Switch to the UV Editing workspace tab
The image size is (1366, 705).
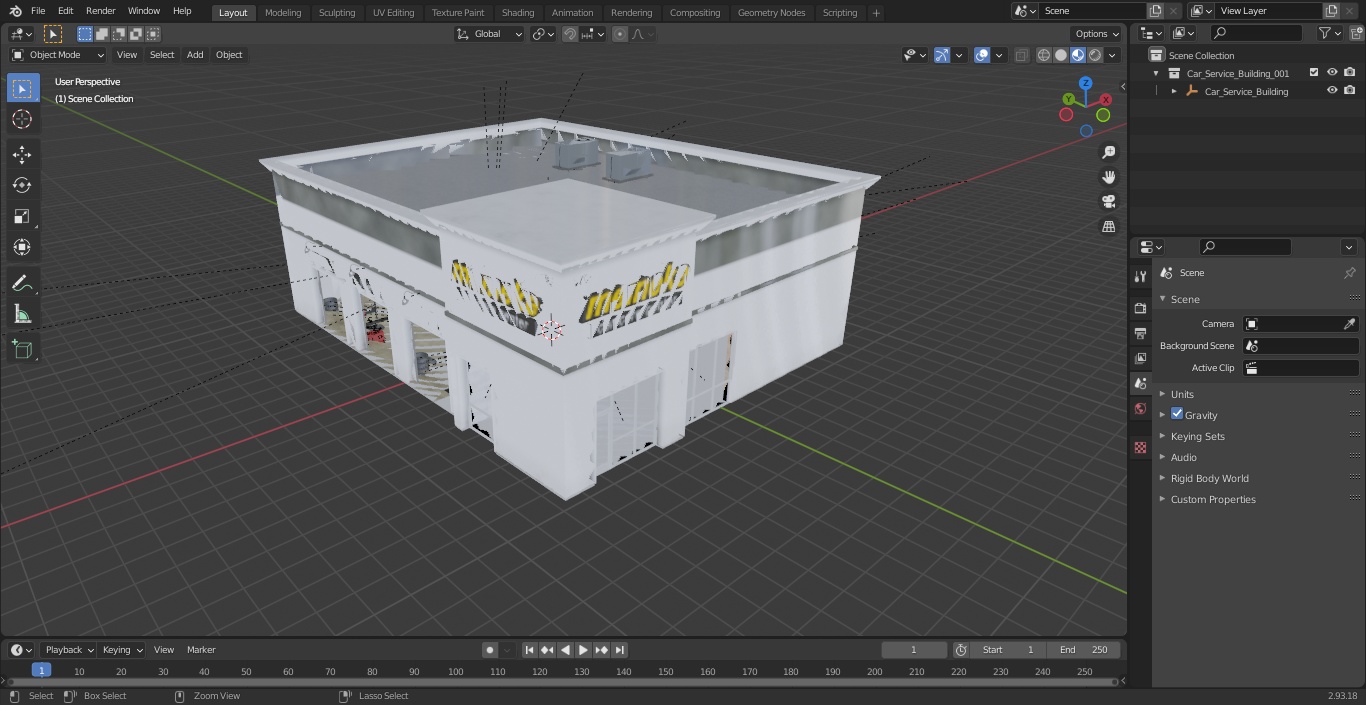(x=393, y=12)
